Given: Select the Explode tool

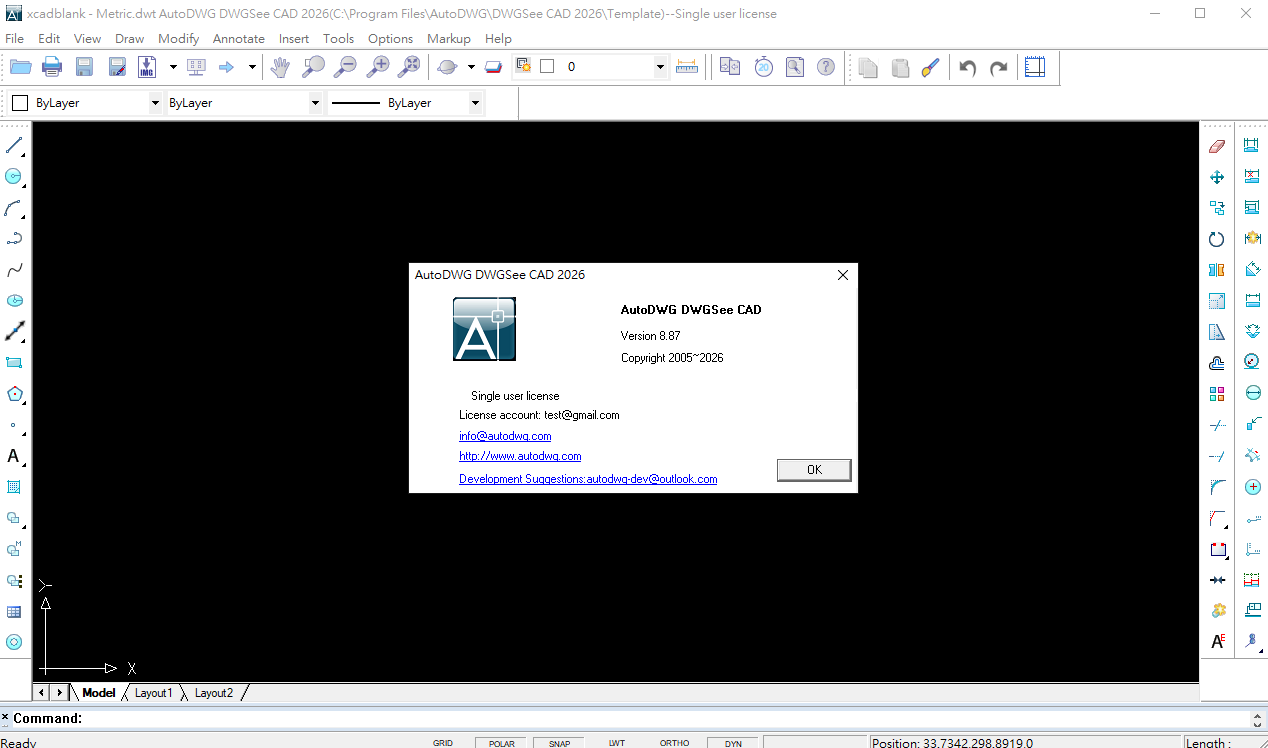Looking at the screenshot, I should point(1217,611).
